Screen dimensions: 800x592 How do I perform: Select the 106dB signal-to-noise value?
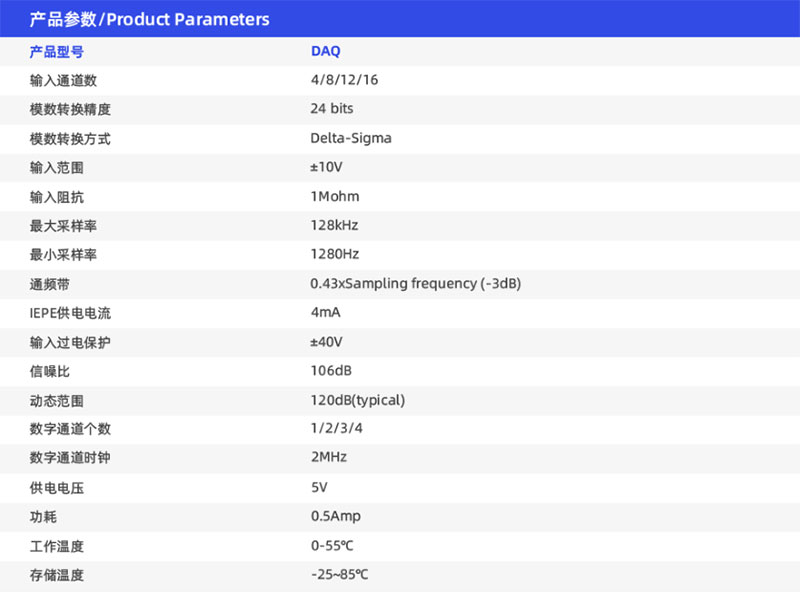coord(331,371)
